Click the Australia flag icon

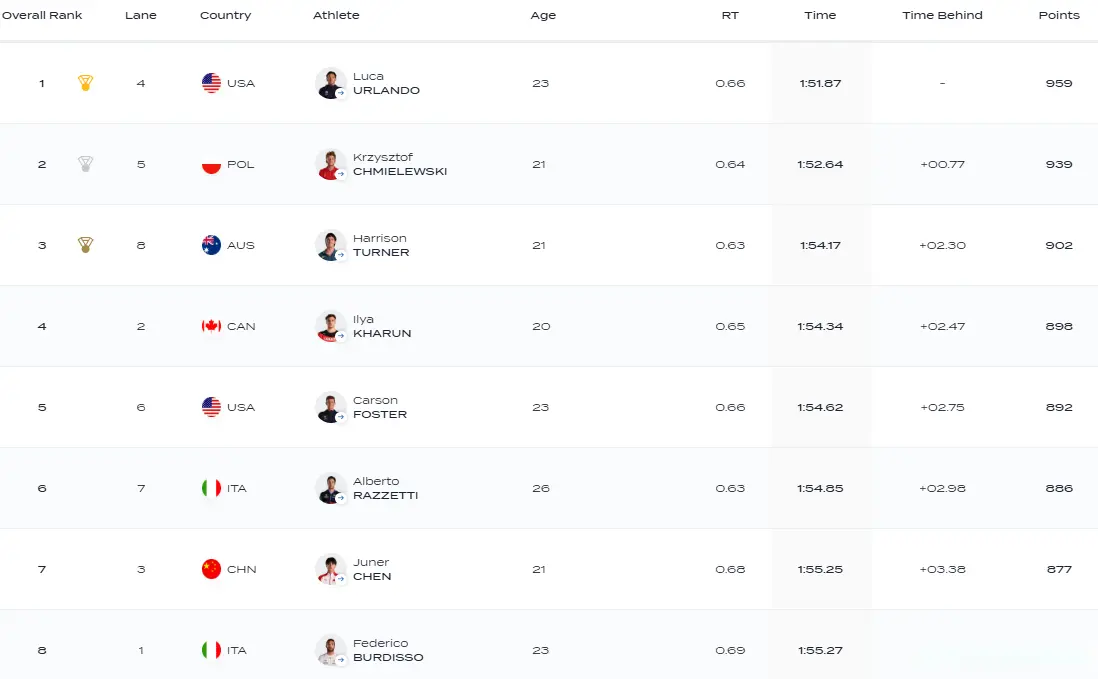(x=211, y=245)
